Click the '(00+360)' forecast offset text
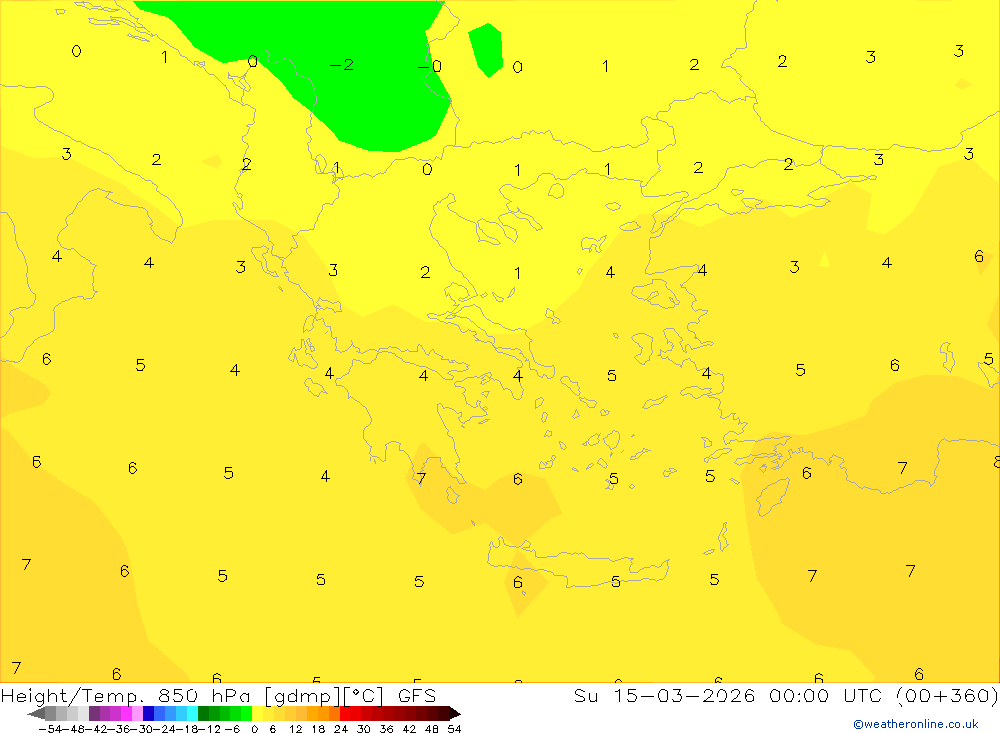Viewport: 1000px width, 733px height. 947,695
